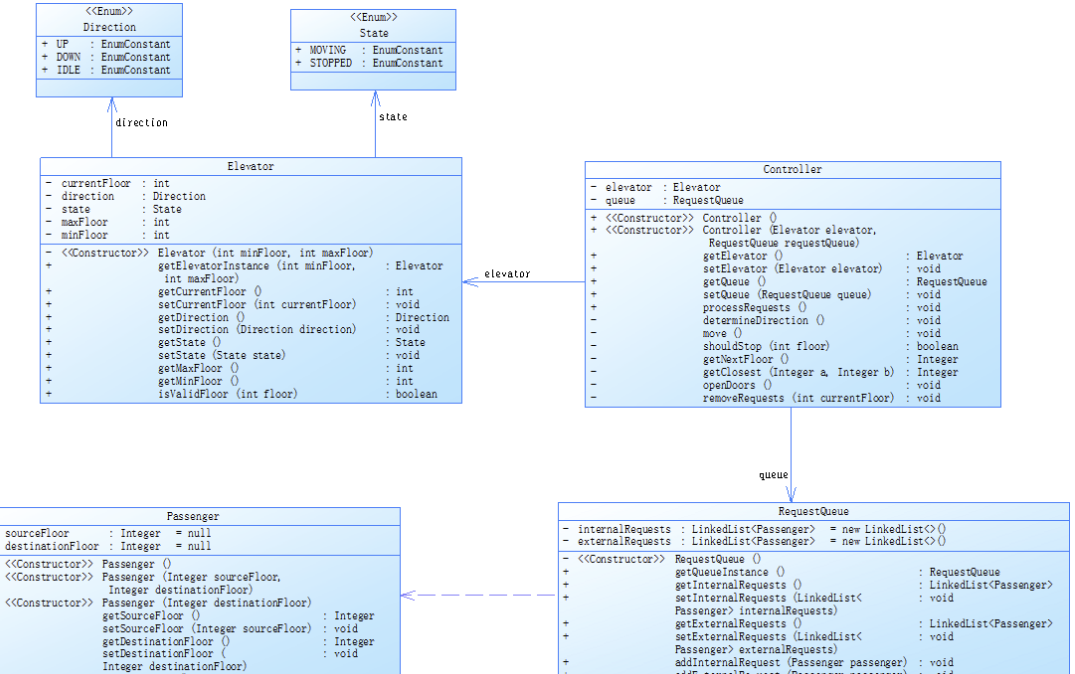Click the externalRequests attribute
Viewport: 1075px width, 674px height.
coord(755,542)
